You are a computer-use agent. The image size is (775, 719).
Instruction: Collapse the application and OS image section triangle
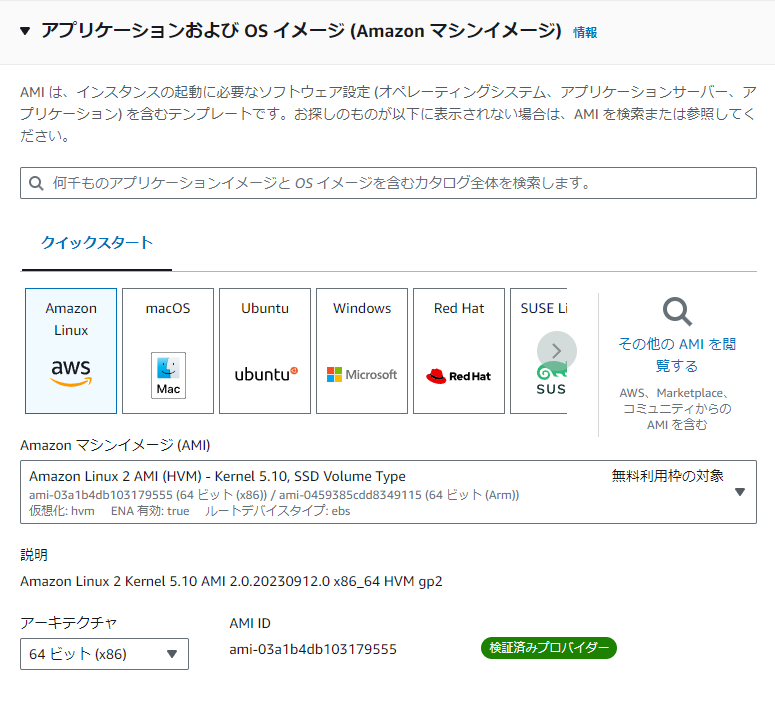click(25, 32)
